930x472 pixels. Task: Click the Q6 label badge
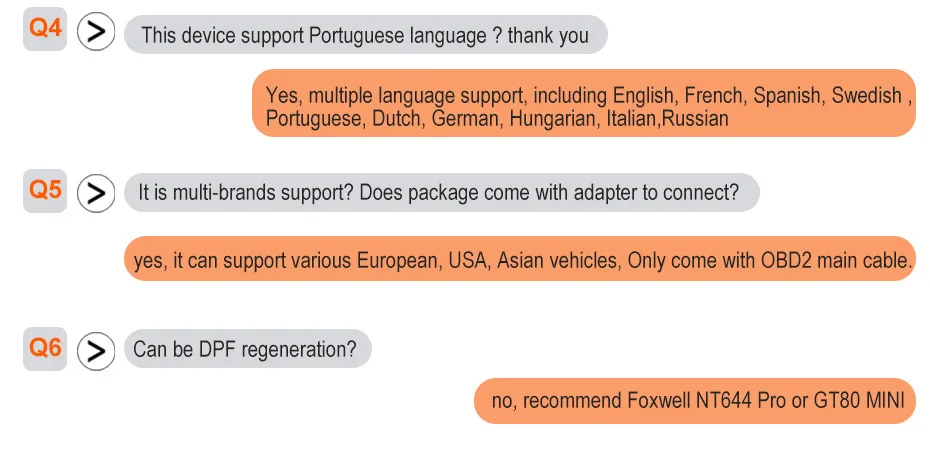[45, 349]
